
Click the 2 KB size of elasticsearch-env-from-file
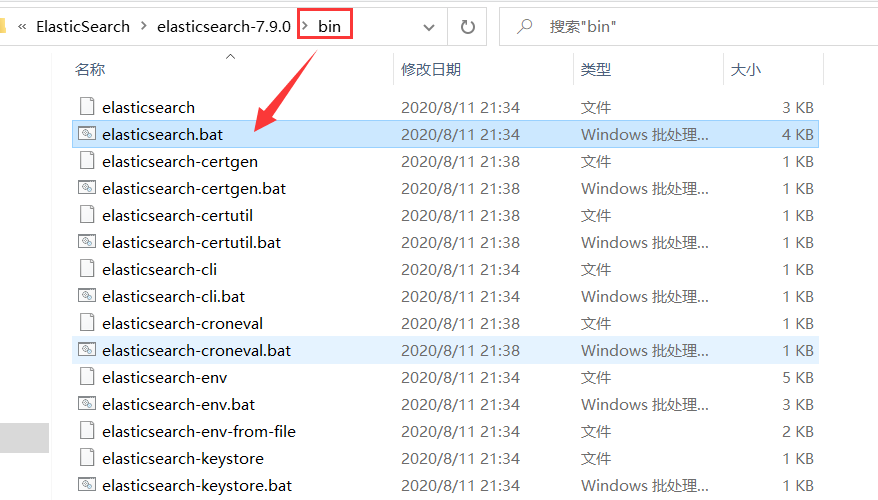tap(797, 431)
